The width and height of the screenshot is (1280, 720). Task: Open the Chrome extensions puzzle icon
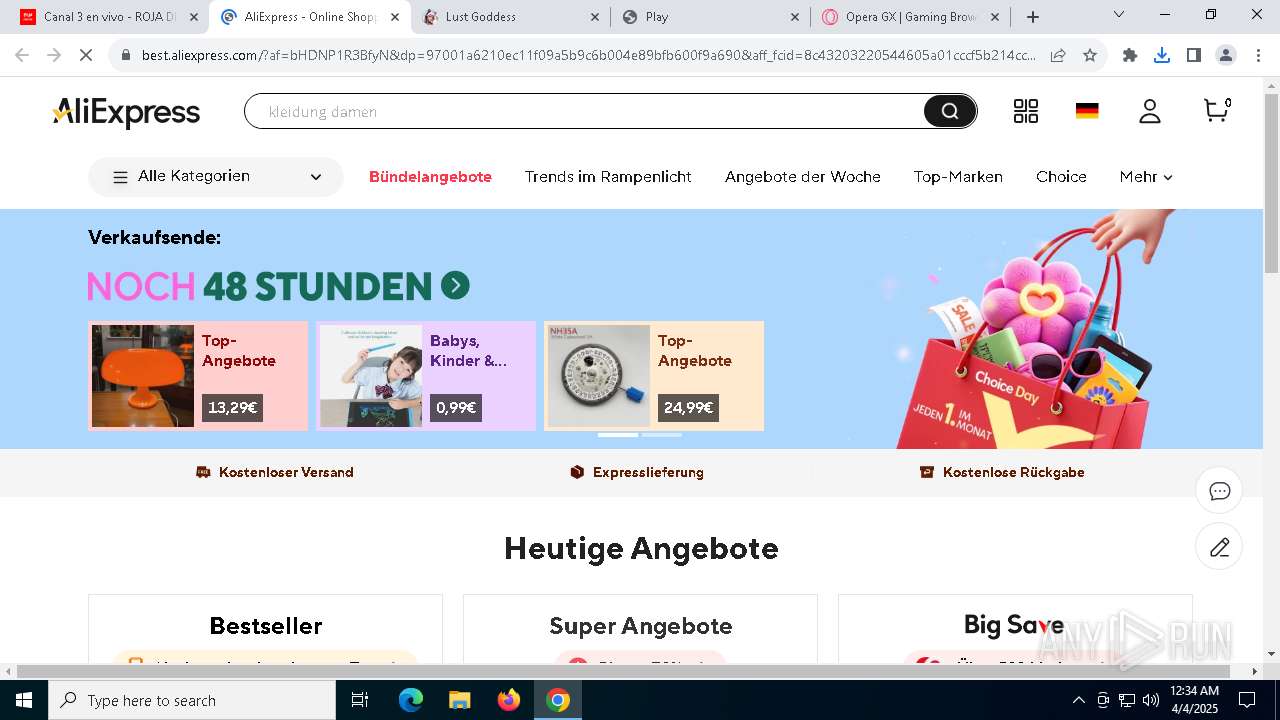coord(1130,56)
